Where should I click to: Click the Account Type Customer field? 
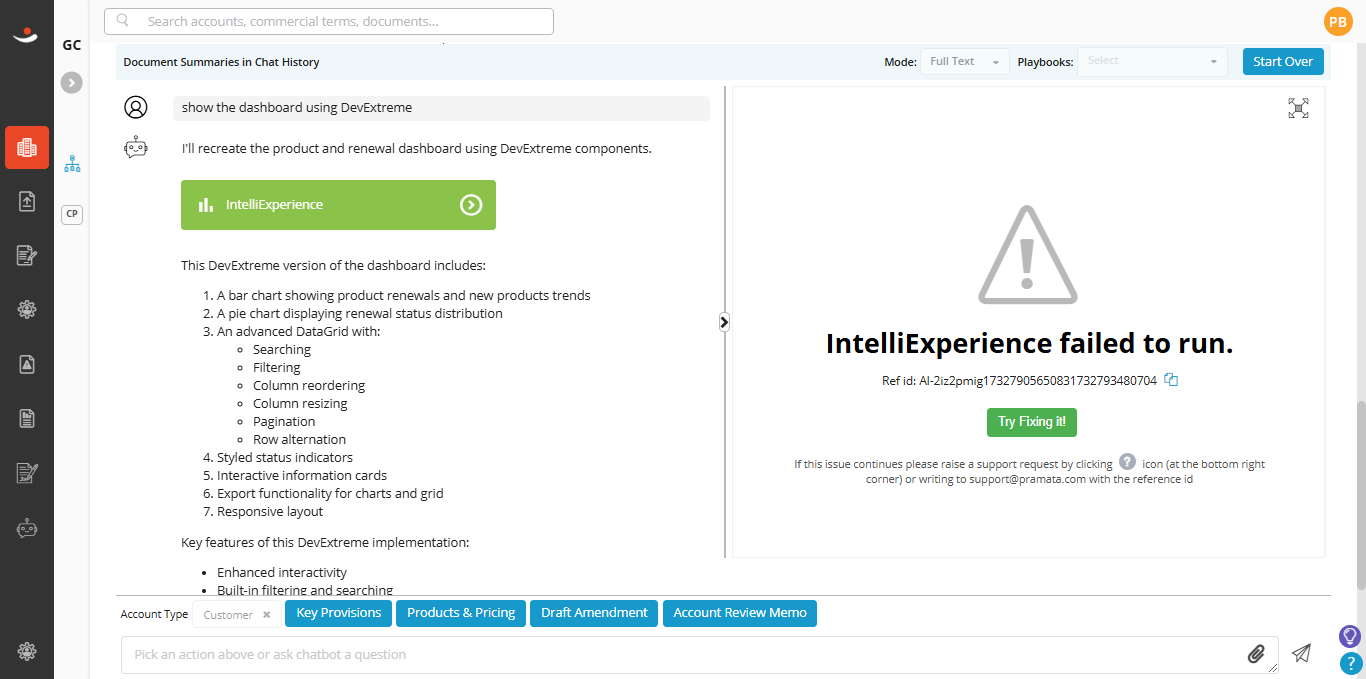236,615
